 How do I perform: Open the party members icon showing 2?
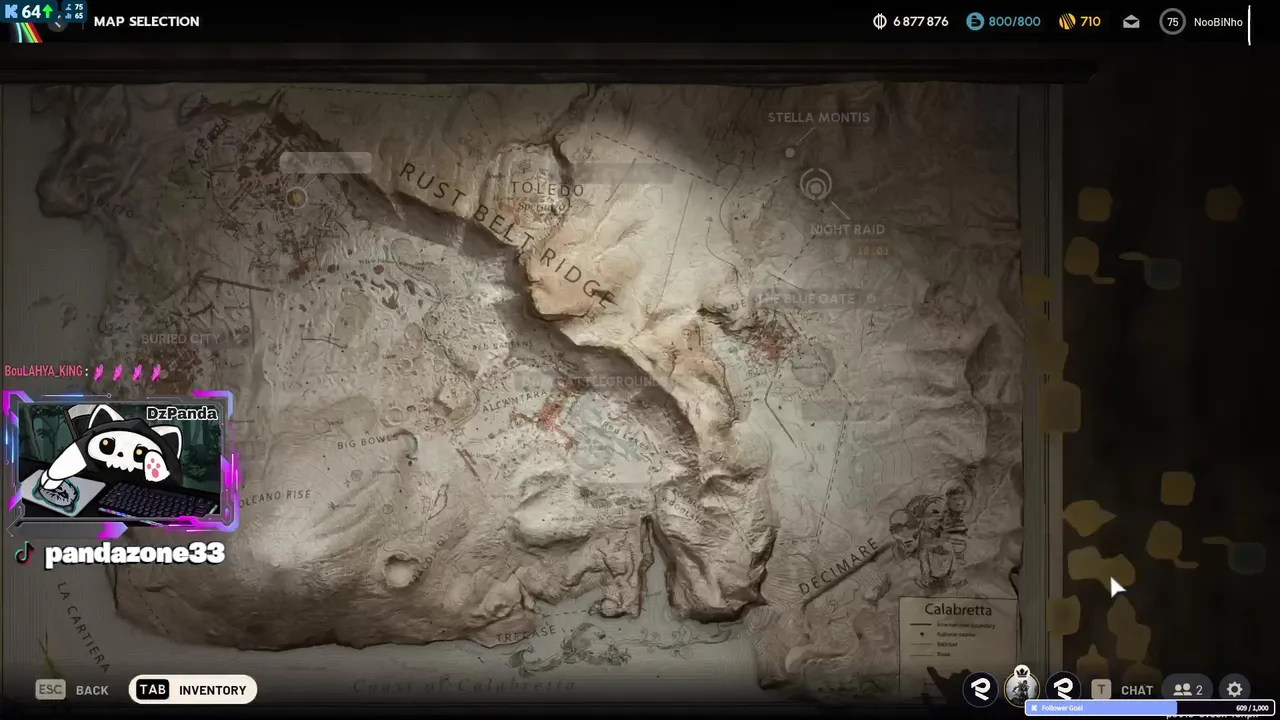[1188, 689]
